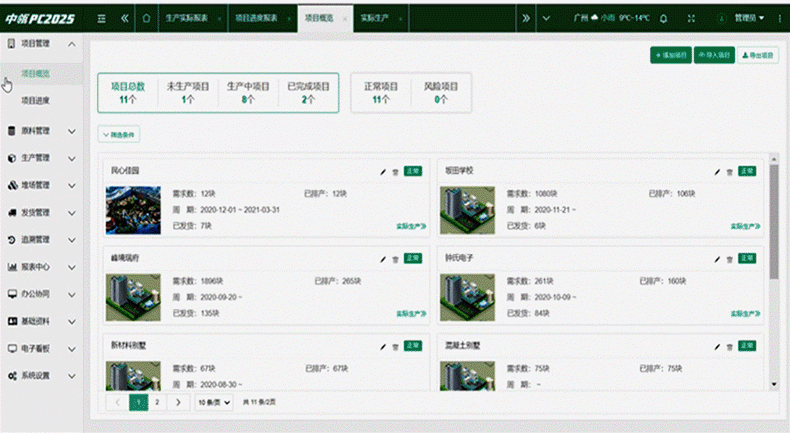790x433 pixels.
Task: Select 项目进度 in the sidebar
Action: (36, 100)
